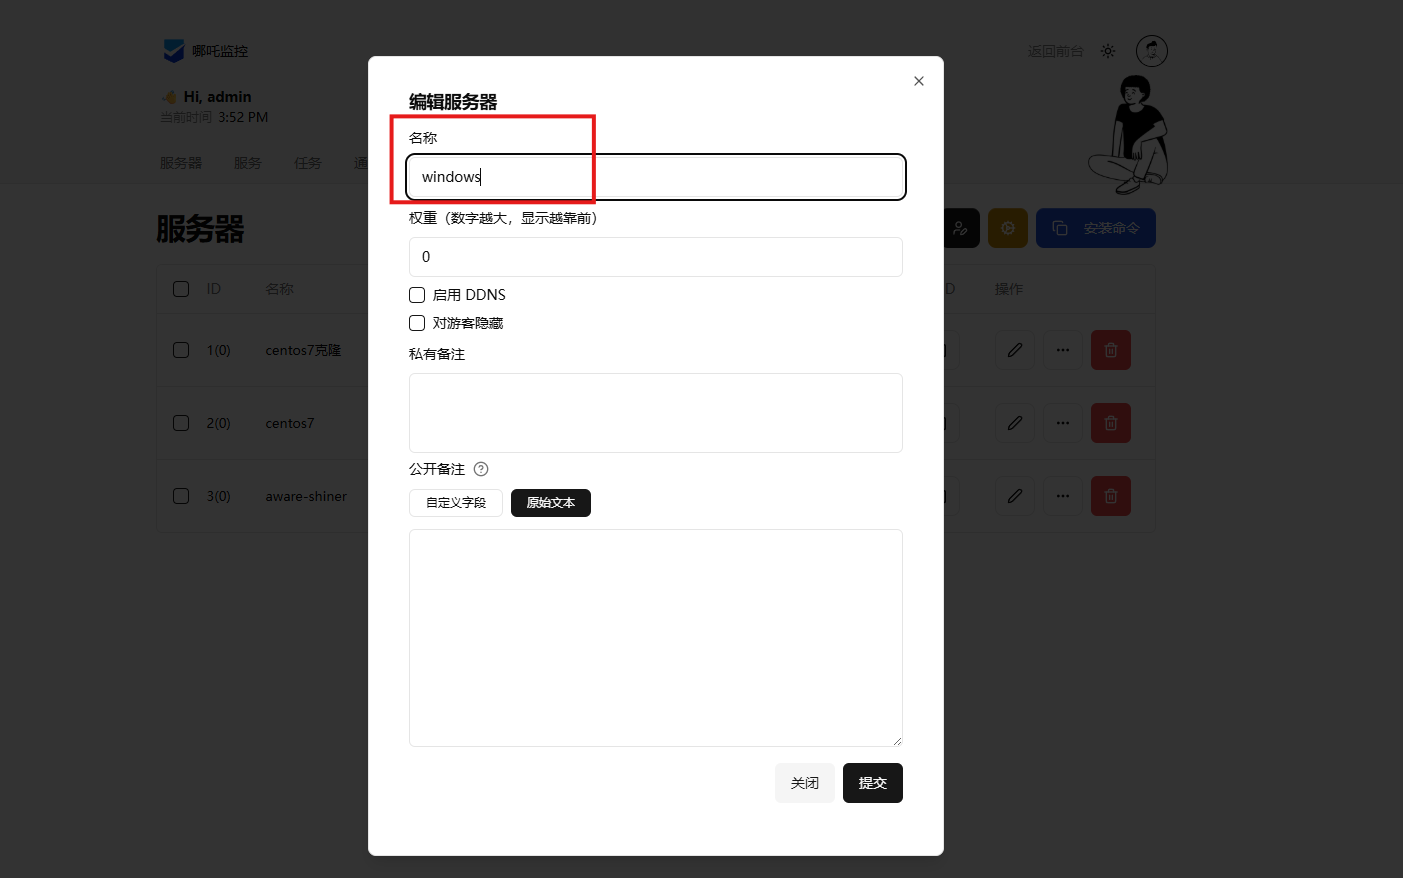Screen dimensions: 1403x878
Task: Close the edit server dialog with X
Action: click(919, 81)
